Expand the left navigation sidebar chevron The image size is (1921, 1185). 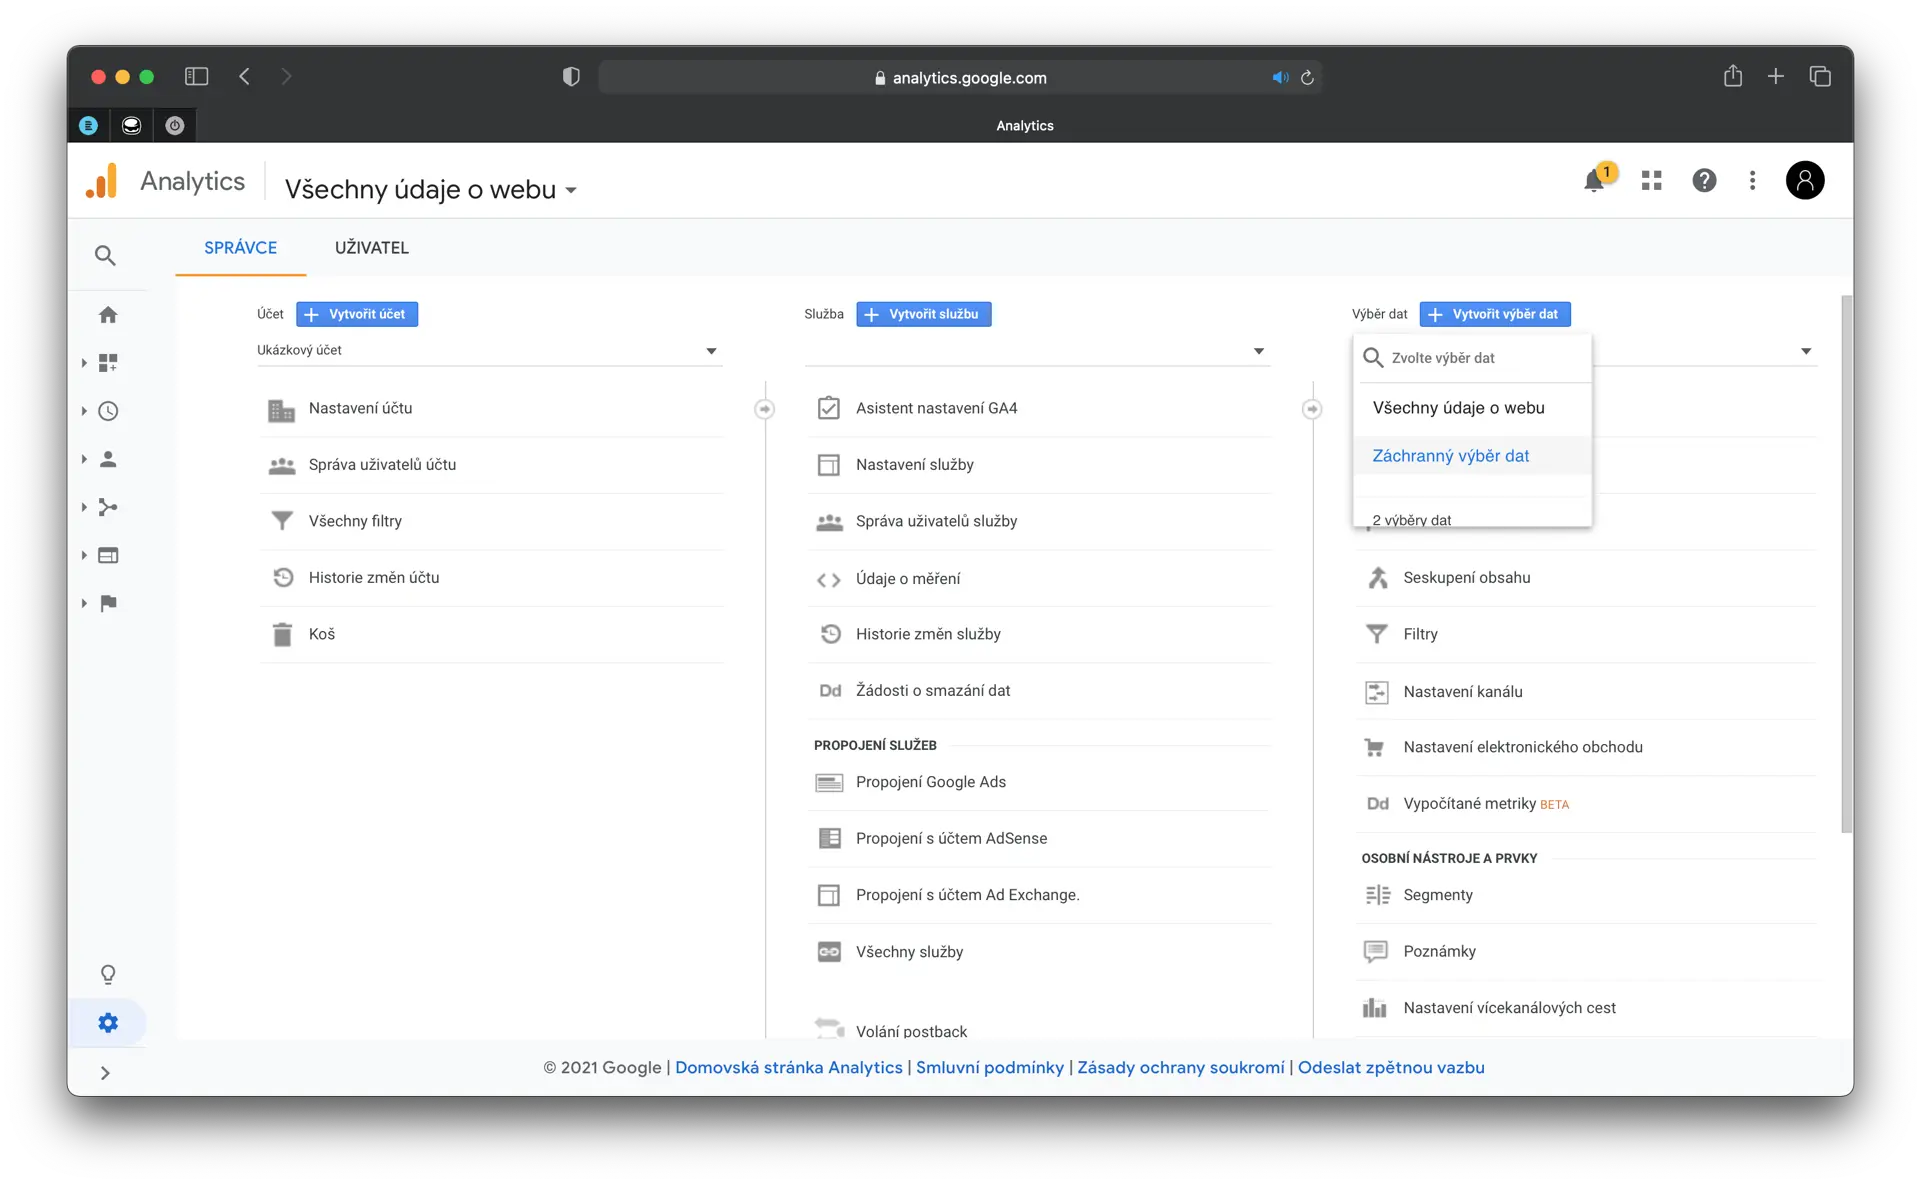(x=105, y=1073)
